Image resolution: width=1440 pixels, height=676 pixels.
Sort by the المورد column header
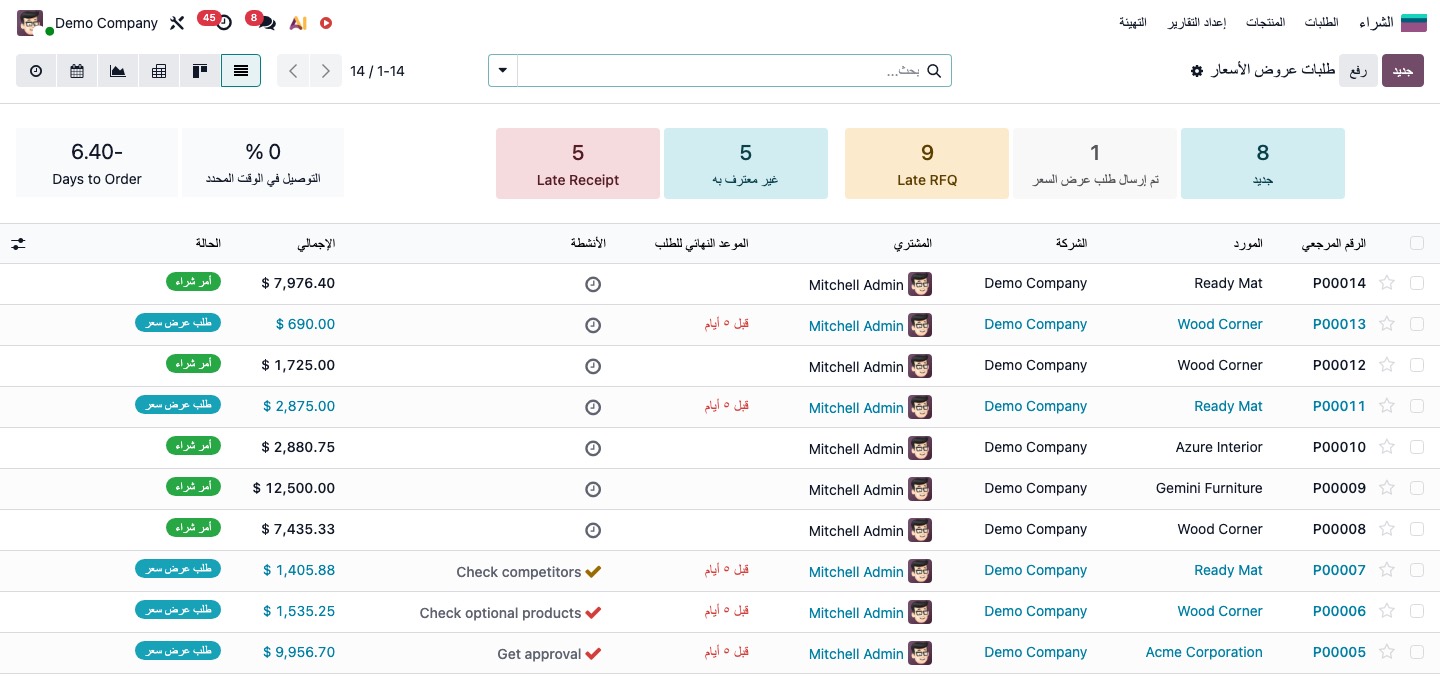[1246, 243]
